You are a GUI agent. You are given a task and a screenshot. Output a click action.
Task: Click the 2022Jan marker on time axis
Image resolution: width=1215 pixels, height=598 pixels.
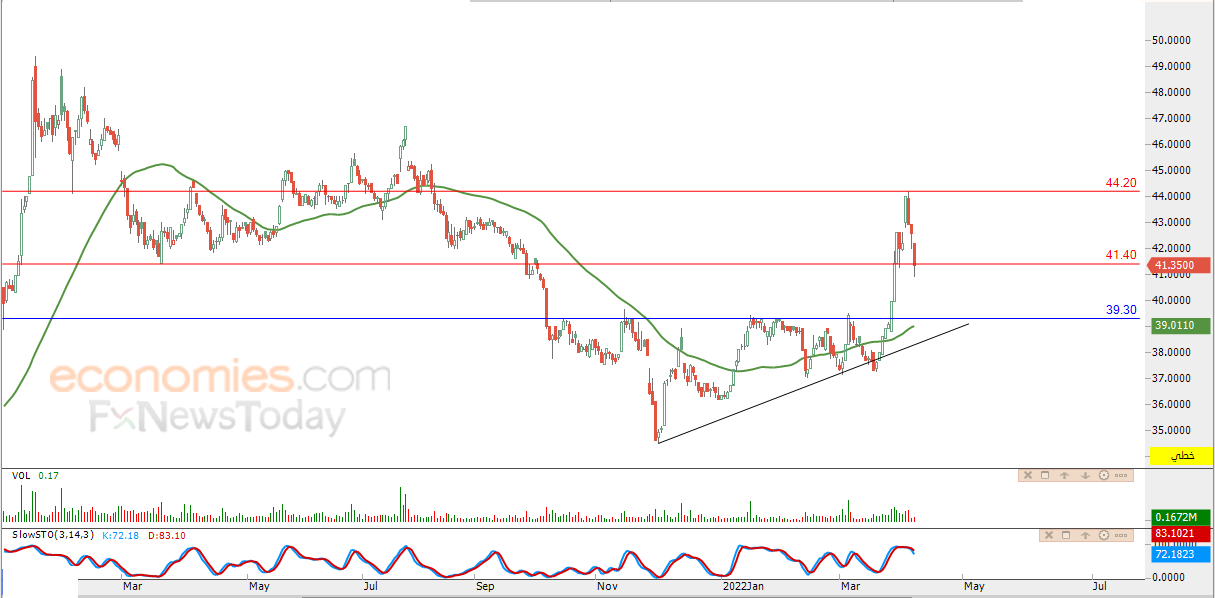pyautogui.click(x=744, y=586)
